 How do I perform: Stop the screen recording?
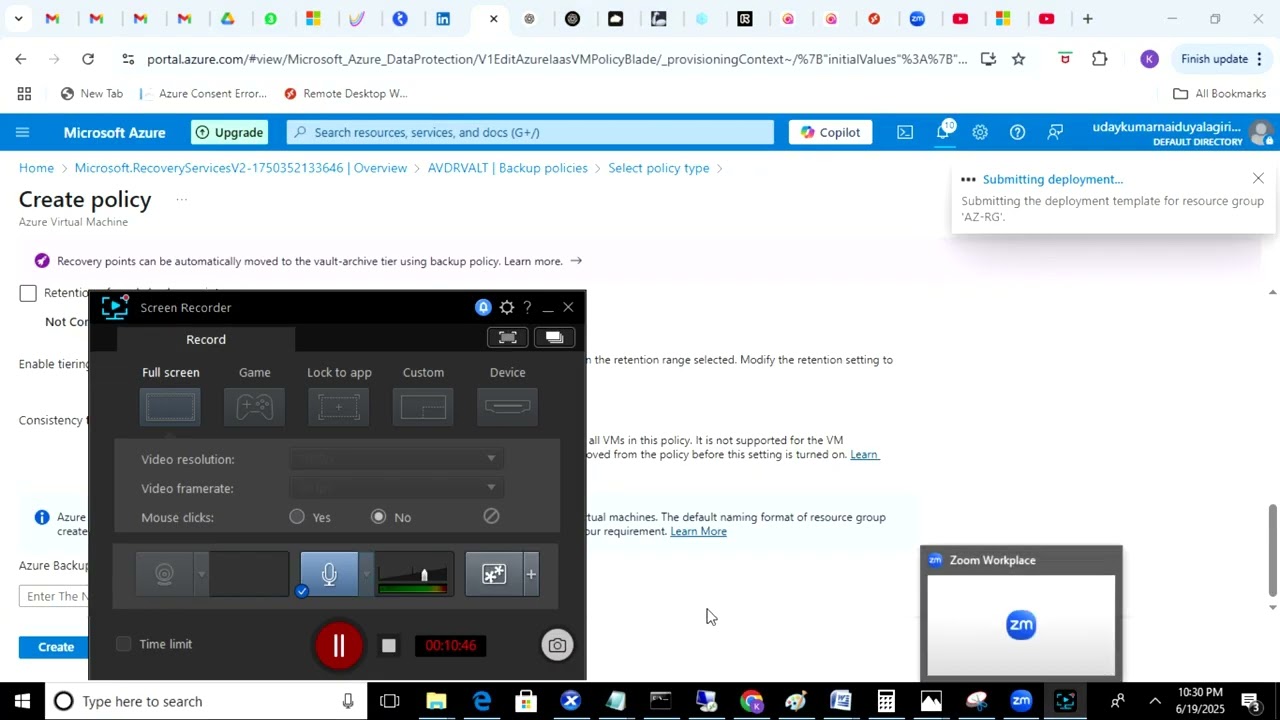389,646
